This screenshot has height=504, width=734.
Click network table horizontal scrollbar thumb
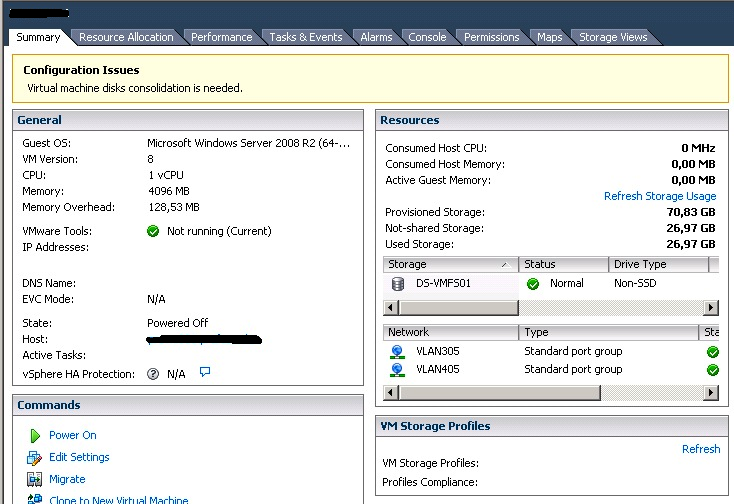(499, 393)
